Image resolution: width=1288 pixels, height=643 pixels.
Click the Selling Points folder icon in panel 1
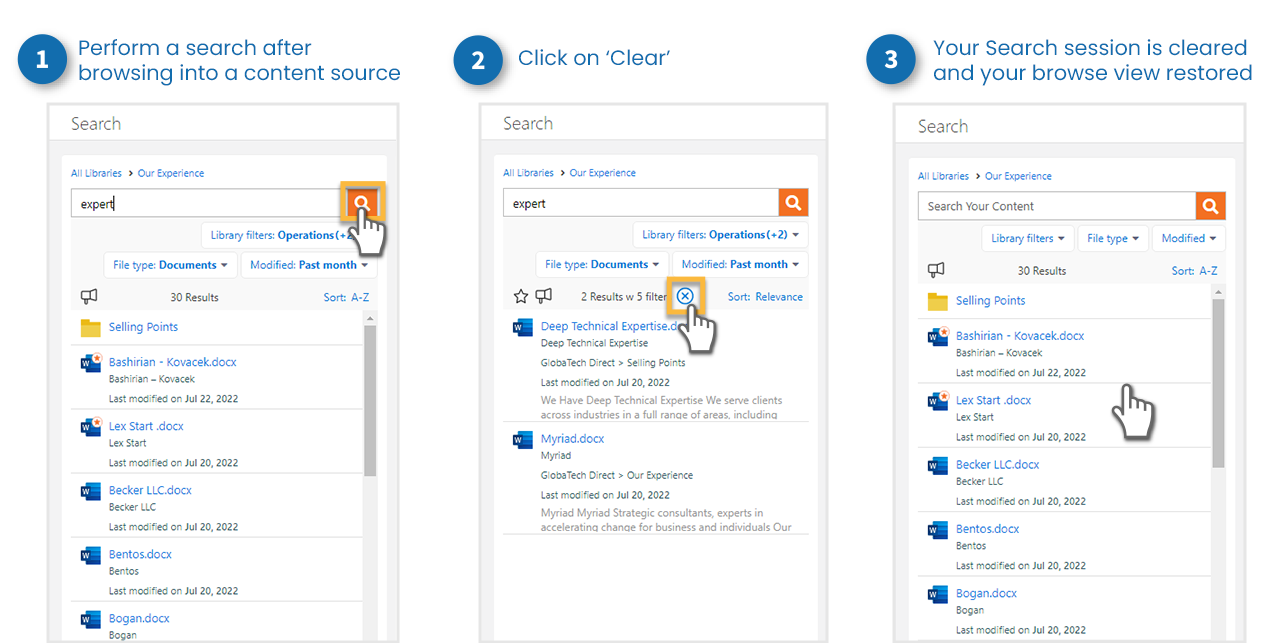91,327
